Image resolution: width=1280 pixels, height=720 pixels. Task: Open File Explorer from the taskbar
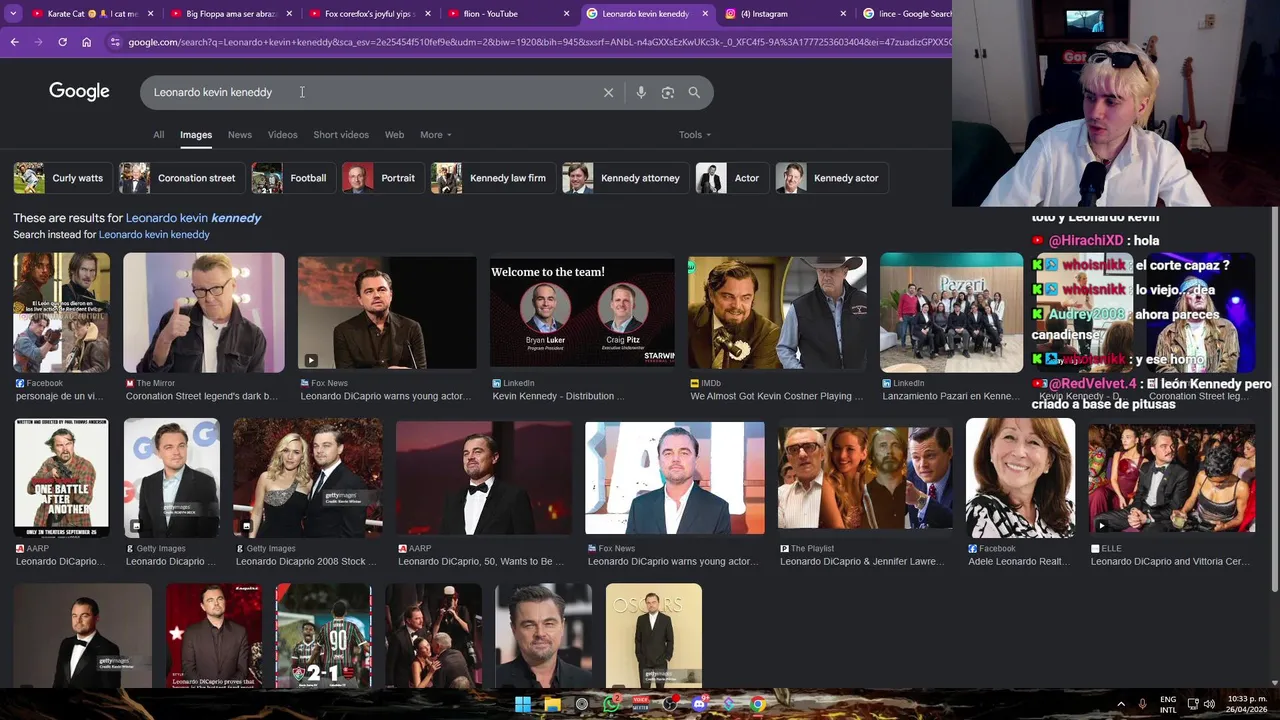click(552, 704)
